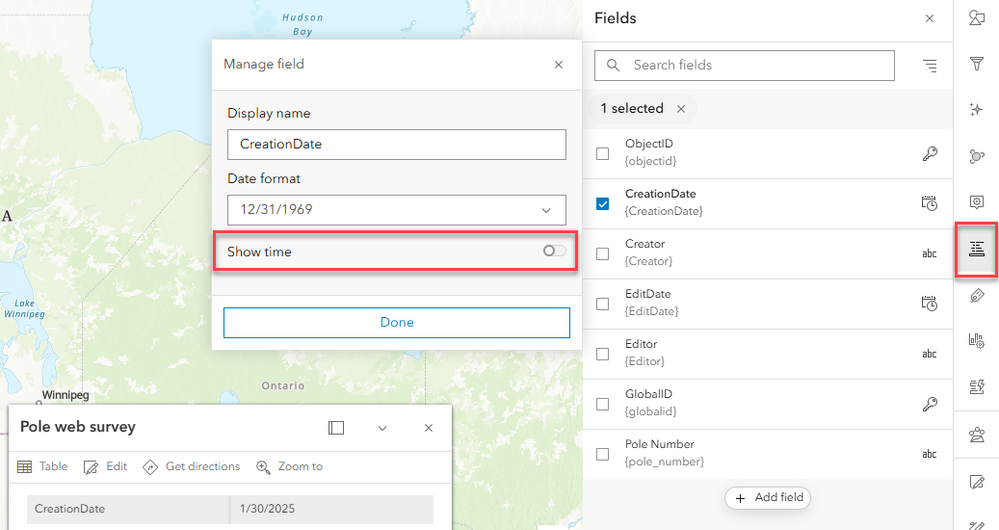
Task: Click the Done button
Action: 396,323
